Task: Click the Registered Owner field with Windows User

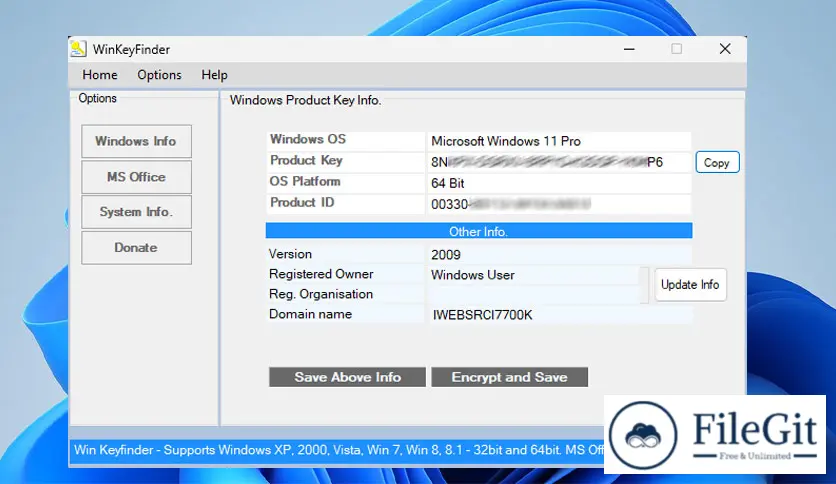Action: coord(534,275)
